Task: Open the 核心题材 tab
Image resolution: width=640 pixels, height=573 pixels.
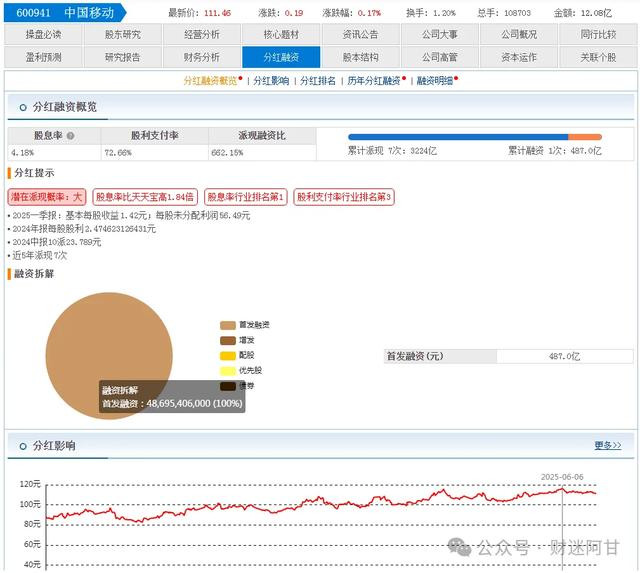Action: pos(281,34)
